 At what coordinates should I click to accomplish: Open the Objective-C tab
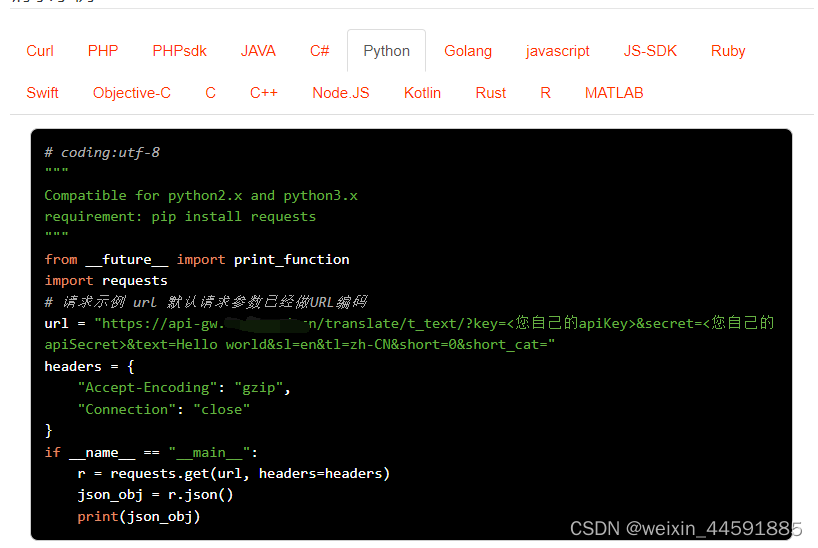[x=132, y=93]
